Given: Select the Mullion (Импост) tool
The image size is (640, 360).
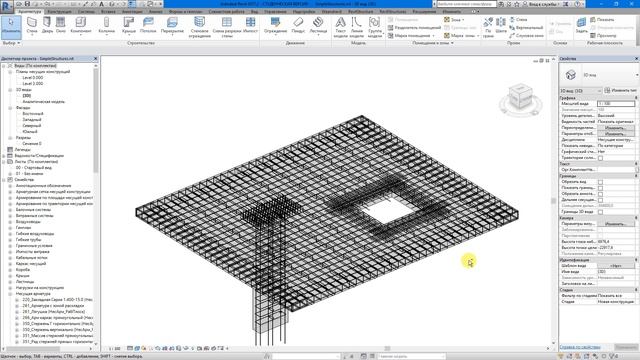Looking at the screenshot, I should pyautogui.click(x=250, y=25).
